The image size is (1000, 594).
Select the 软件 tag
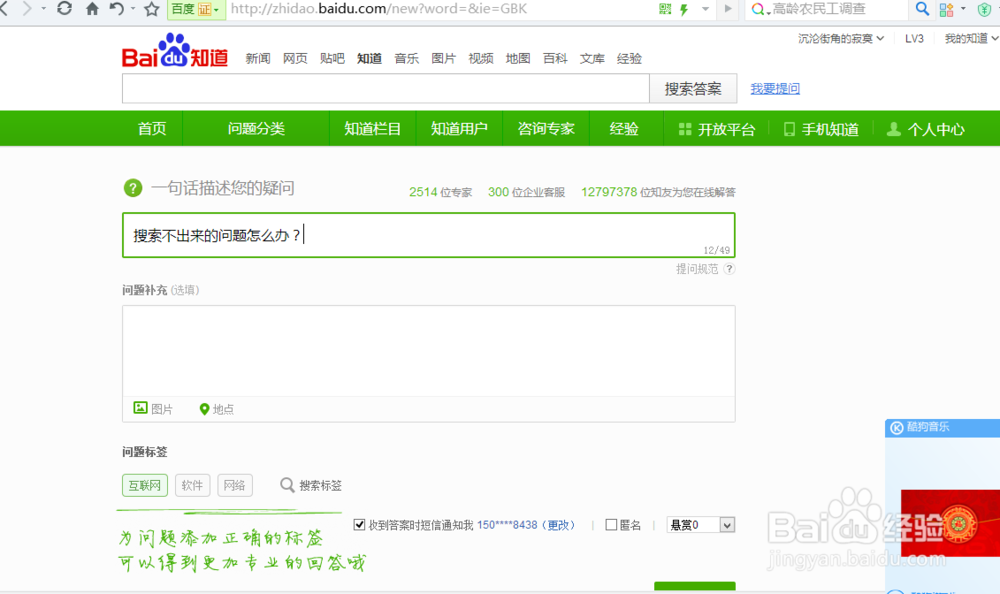[x=192, y=486]
